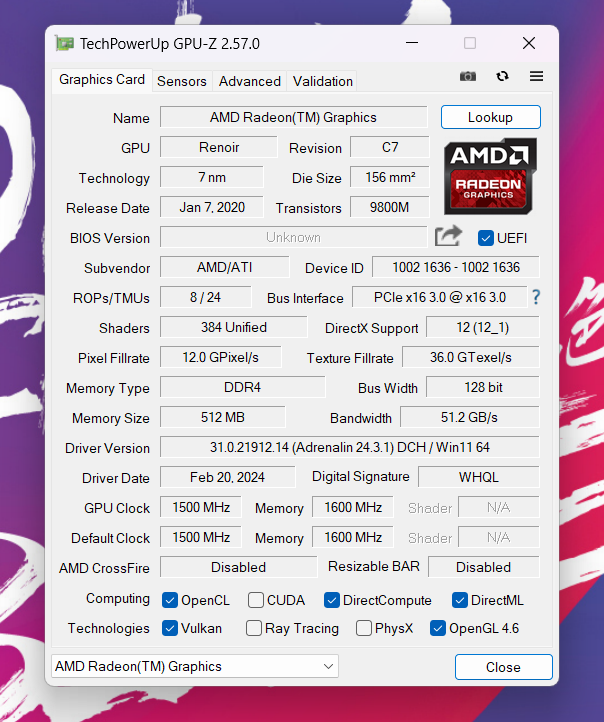Click the Bus Interface question mark icon
The height and width of the screenshot is (722, 604).
(536, 297)
